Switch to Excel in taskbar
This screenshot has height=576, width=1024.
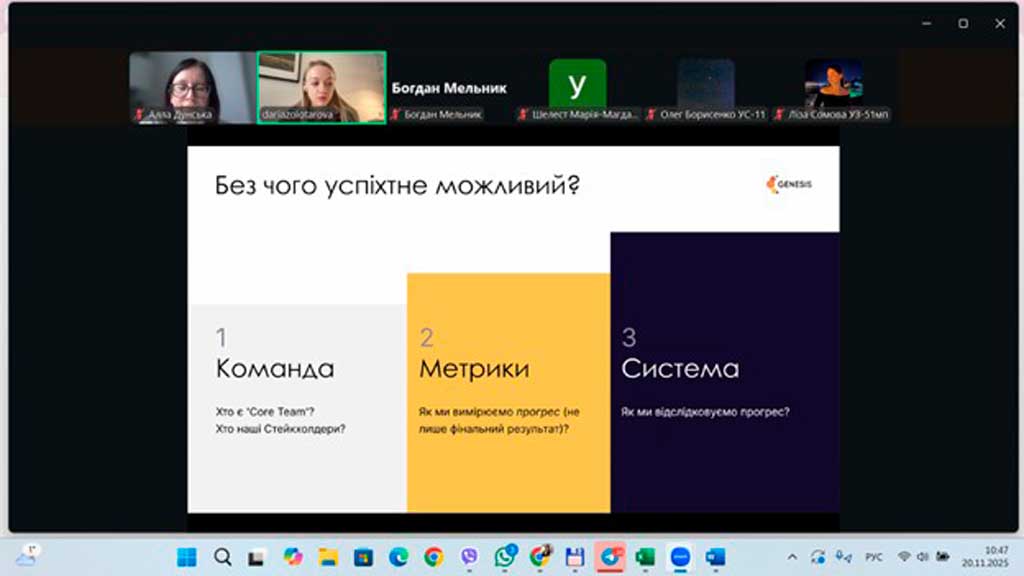(x=645, y=557)
